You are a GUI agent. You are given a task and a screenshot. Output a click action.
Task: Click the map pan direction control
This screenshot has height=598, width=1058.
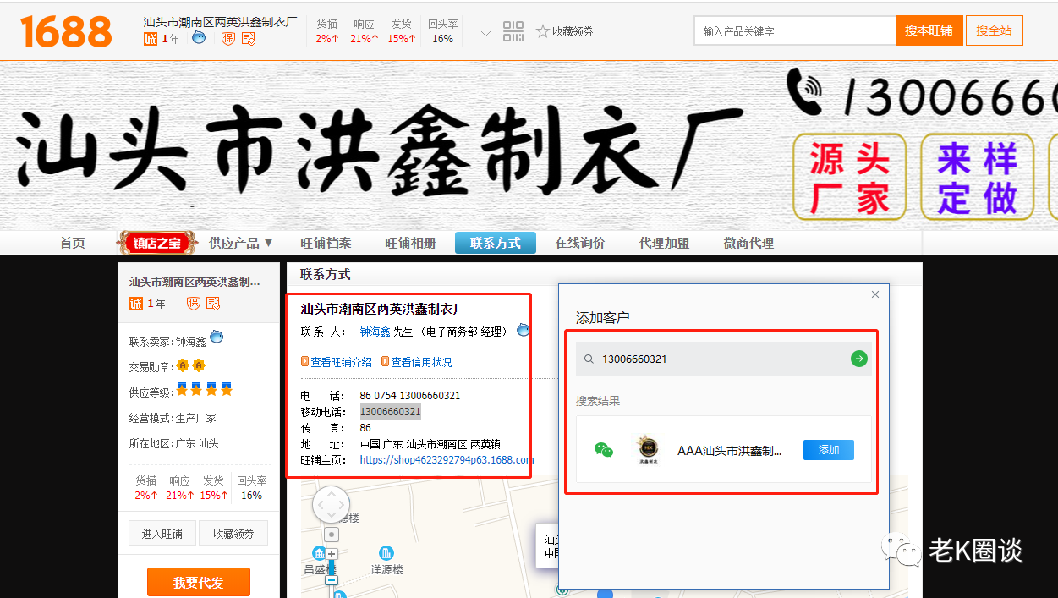pos(331,504)
